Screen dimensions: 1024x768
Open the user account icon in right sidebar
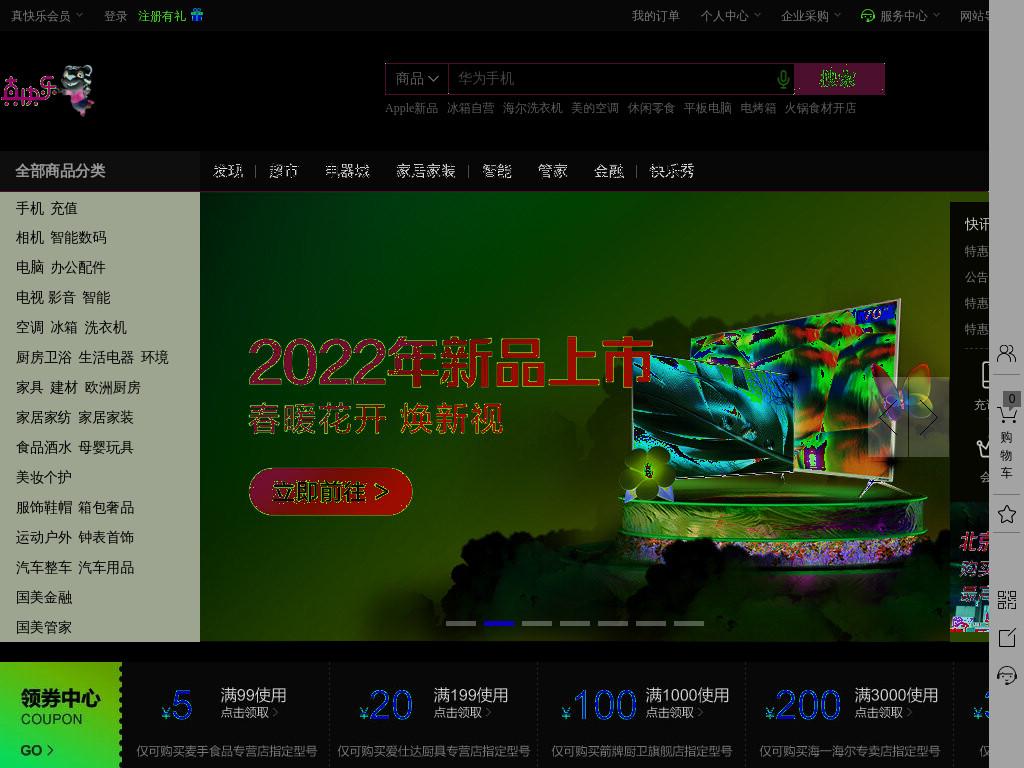[1006, 353]
